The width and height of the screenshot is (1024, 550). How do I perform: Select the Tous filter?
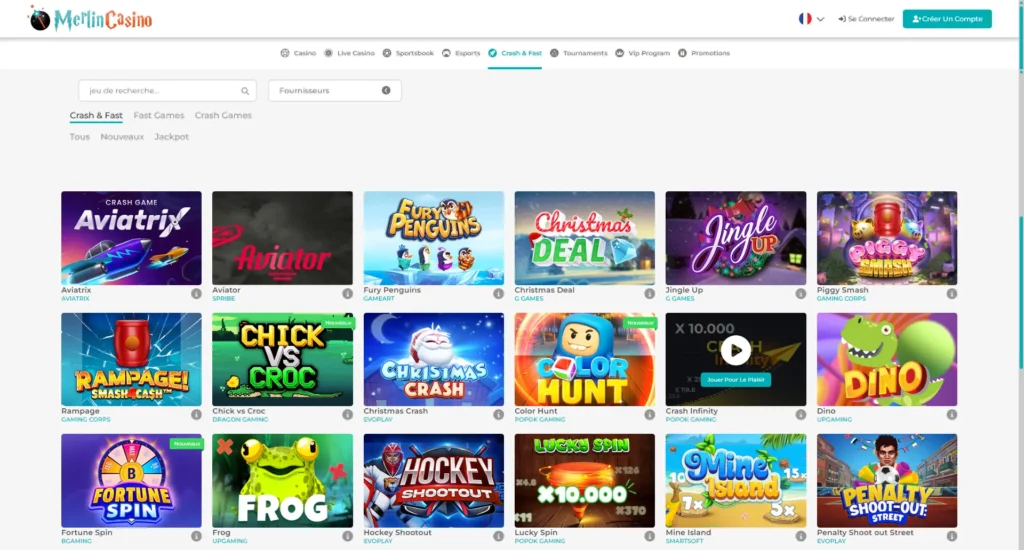(80, 137)
